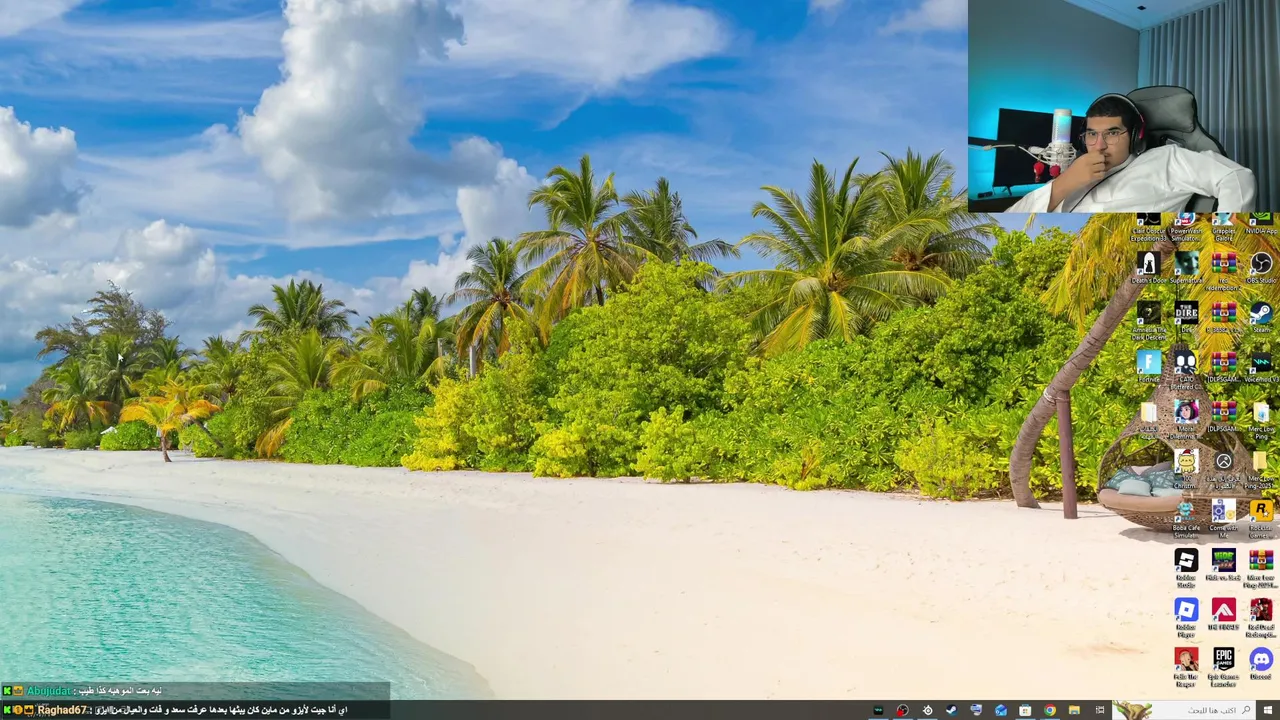Open the Supernatural game shortcut
Screen dimensions: 1280x720
pos(1186,268)
